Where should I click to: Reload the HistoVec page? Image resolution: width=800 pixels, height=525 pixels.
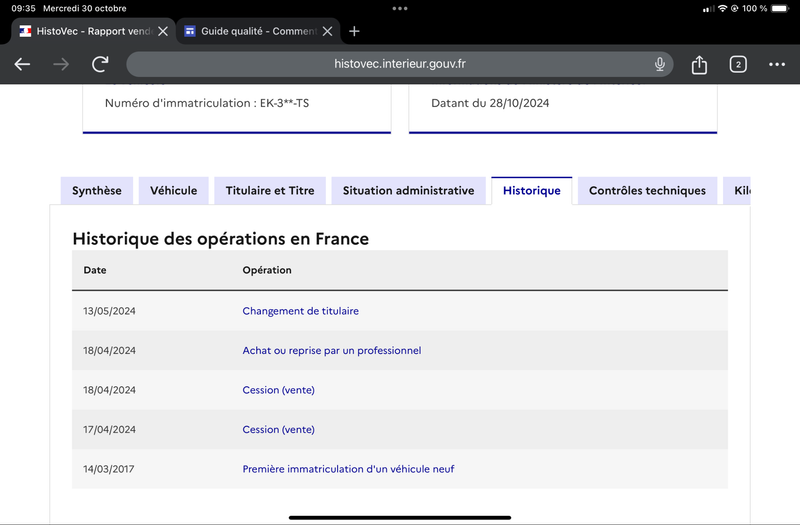[100, 64]
